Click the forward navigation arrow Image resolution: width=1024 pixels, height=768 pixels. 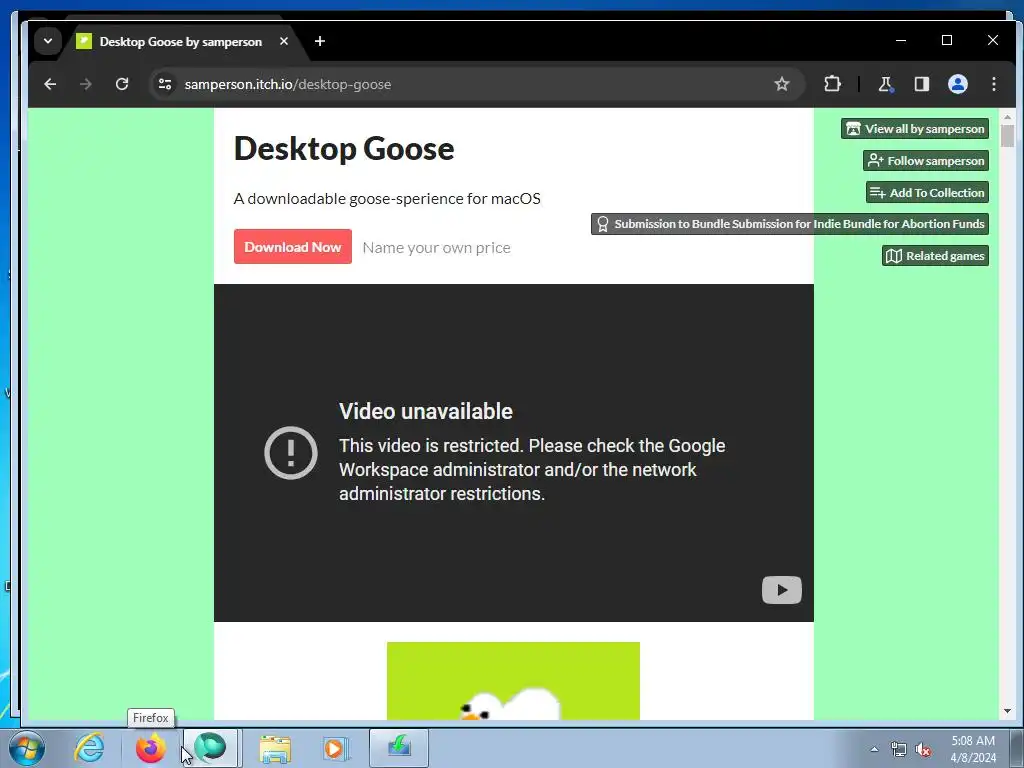[86, 84]
